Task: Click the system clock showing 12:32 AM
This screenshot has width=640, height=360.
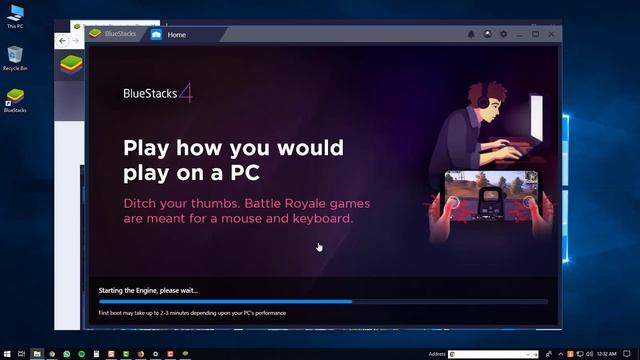Action: coord(607,354)
